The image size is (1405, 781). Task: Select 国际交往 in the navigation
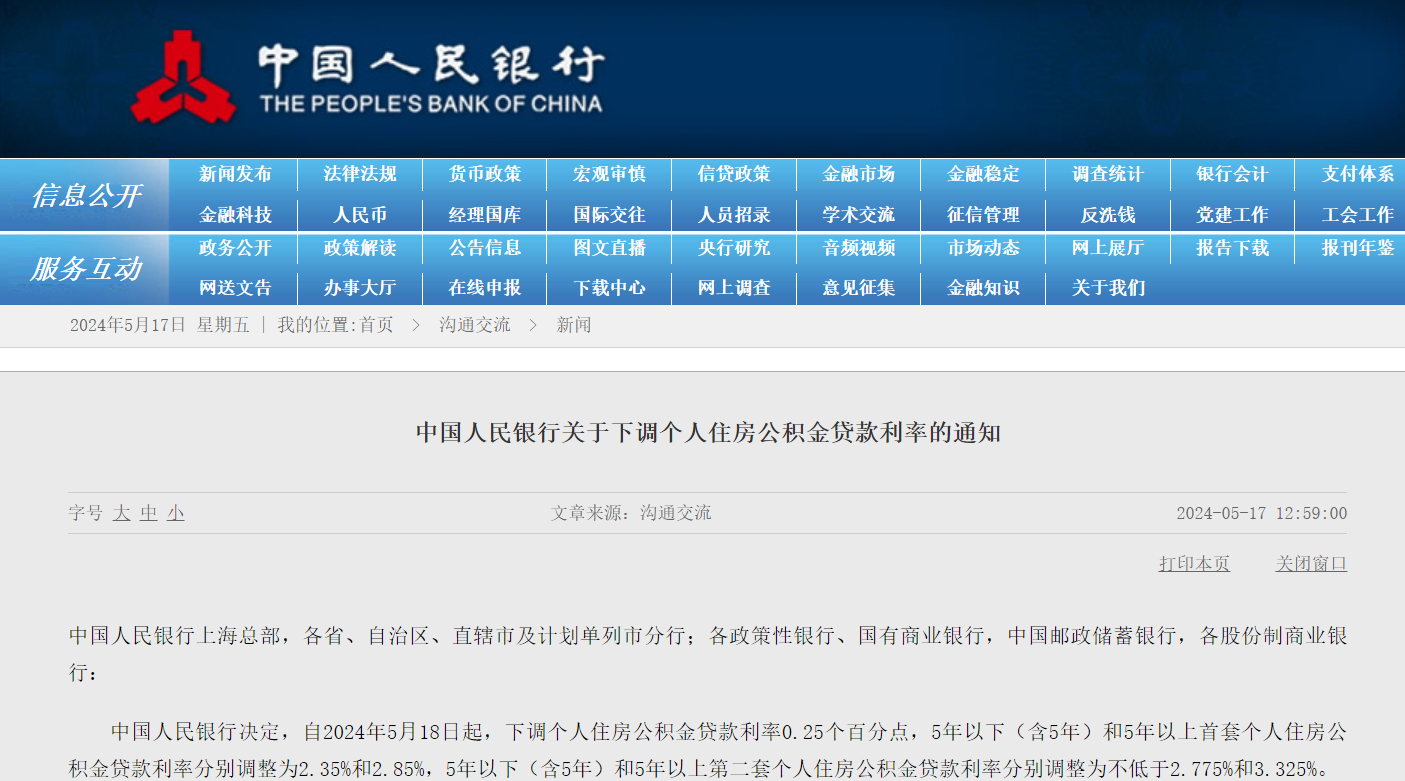coord(609,215)
